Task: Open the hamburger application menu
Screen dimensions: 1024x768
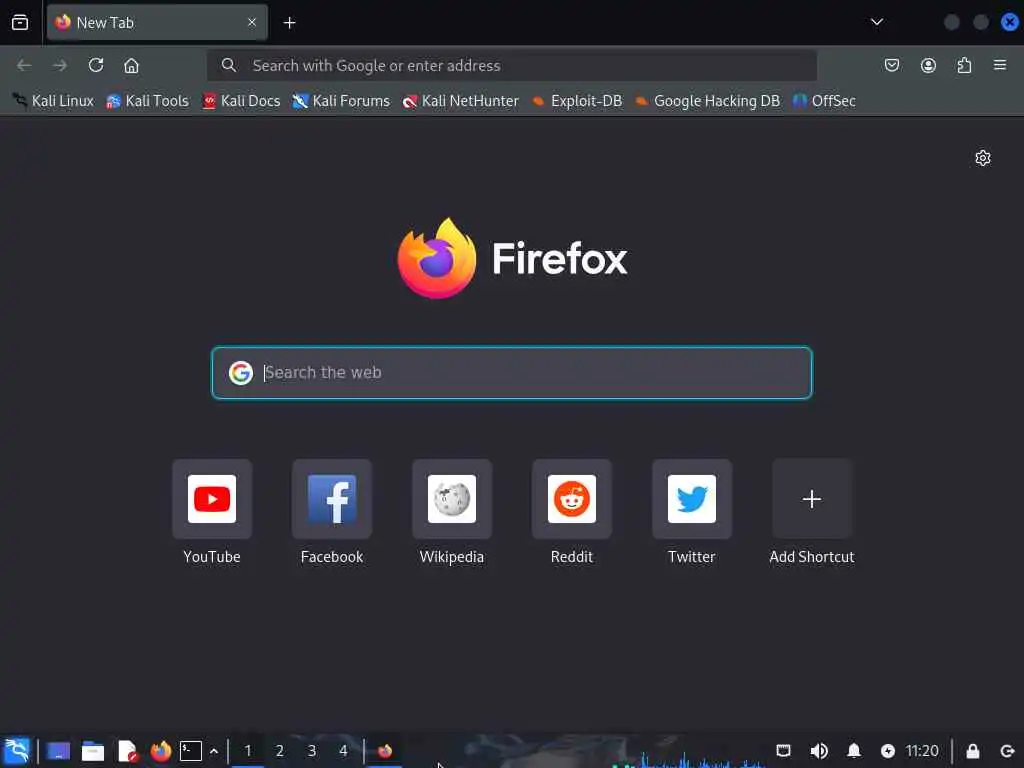Action: coord(1000,65)
